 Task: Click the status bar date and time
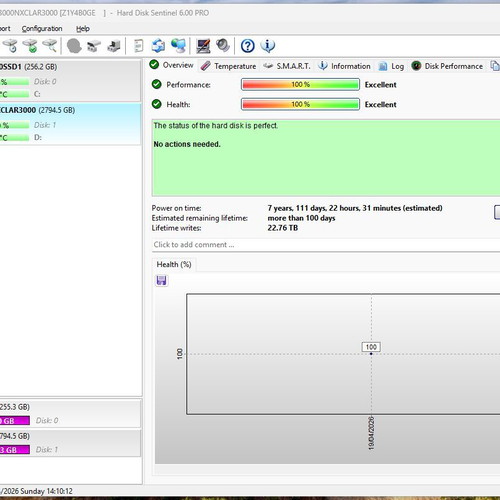point(36,491)
